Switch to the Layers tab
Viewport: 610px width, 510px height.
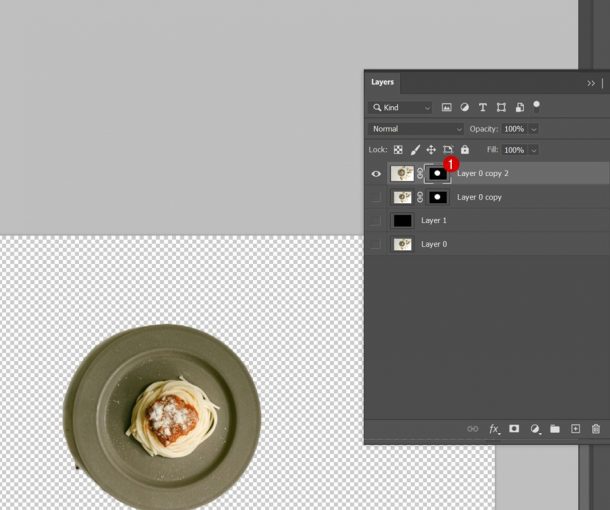(383, 82)
